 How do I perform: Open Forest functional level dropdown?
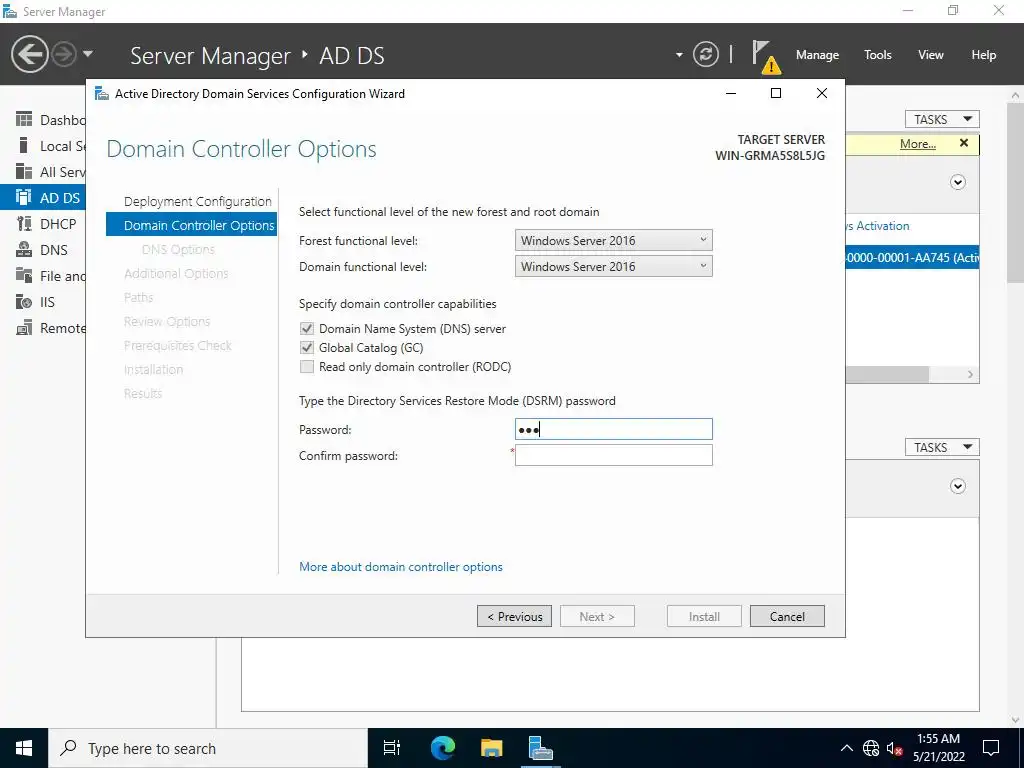pos(613,240)
